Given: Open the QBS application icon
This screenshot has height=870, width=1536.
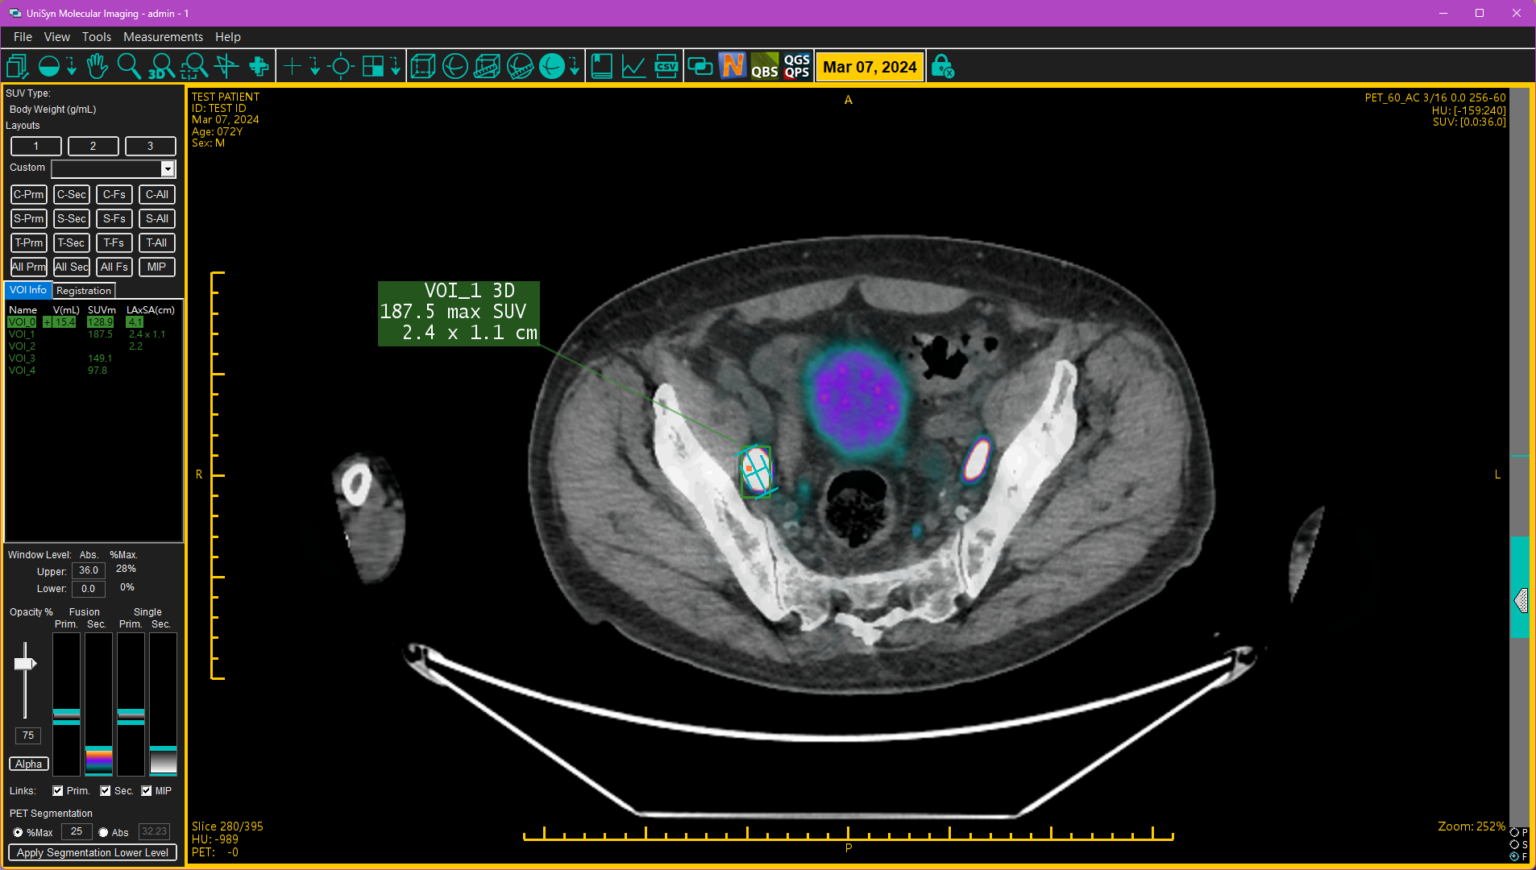Looking at the screenshot, I should [765, 66].
